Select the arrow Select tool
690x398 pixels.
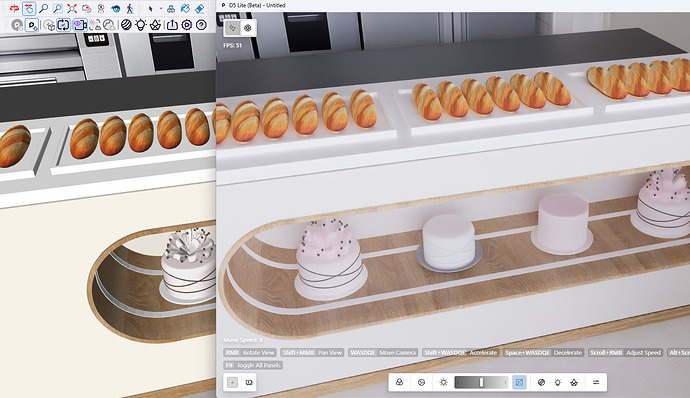point(150,8)
